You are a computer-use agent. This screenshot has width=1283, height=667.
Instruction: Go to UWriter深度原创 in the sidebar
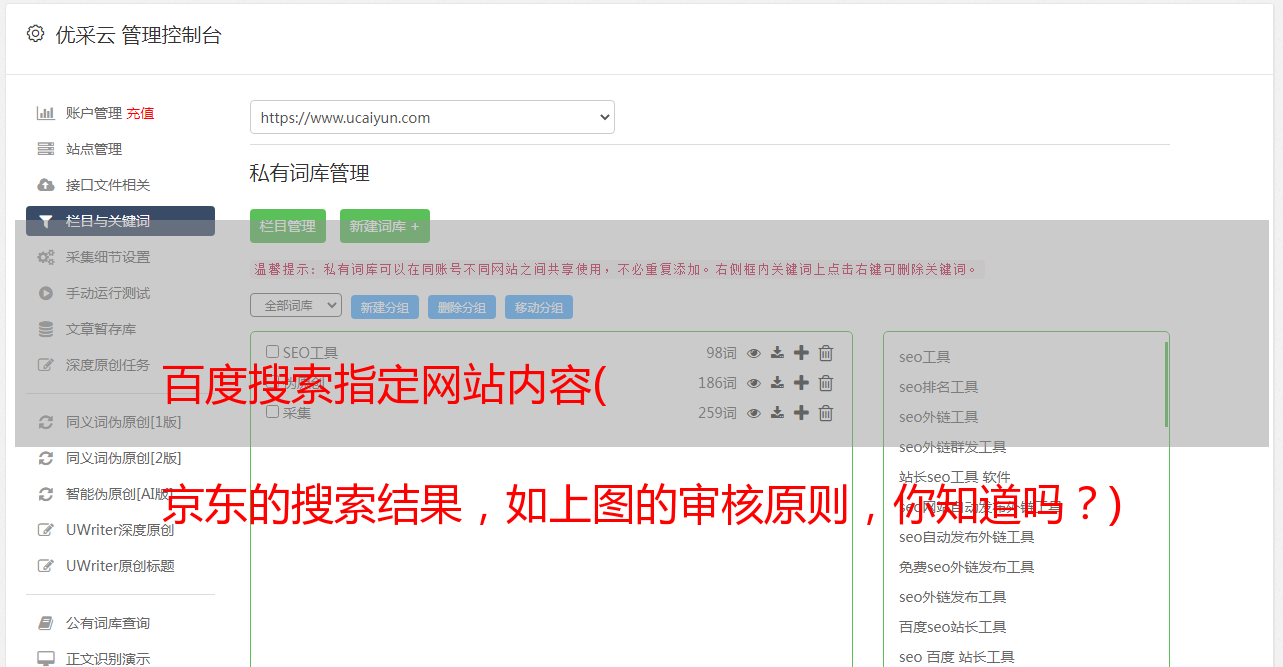[x=120, y=530]
